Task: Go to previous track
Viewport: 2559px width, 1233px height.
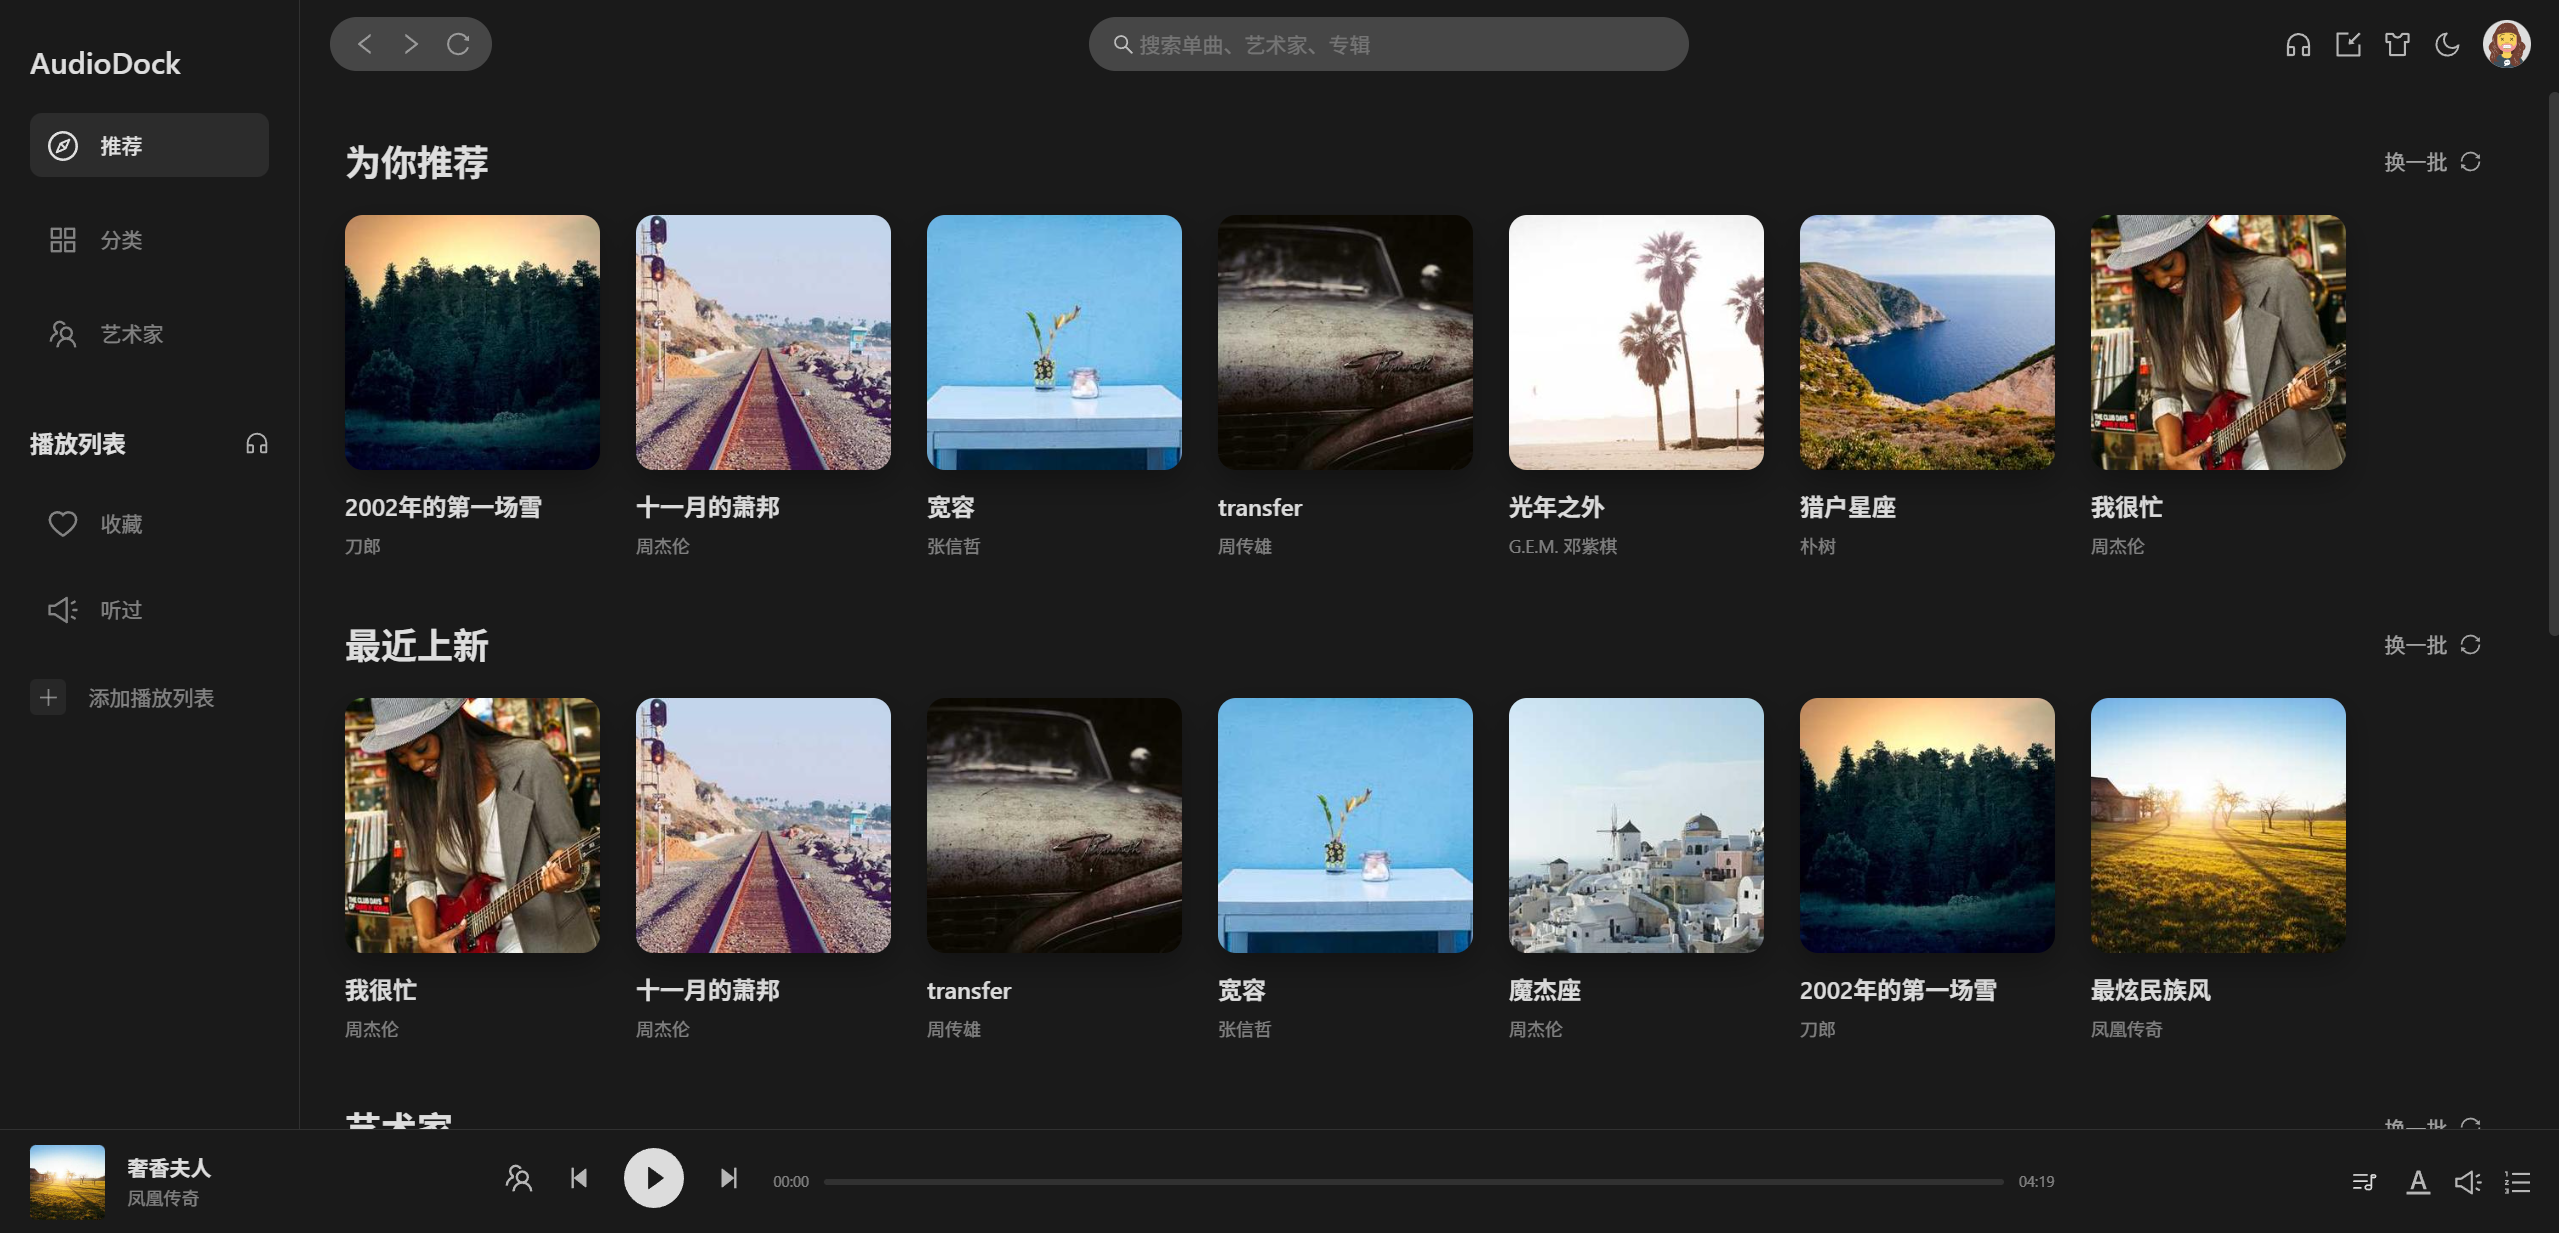Action: click(x=578, y=1179)
